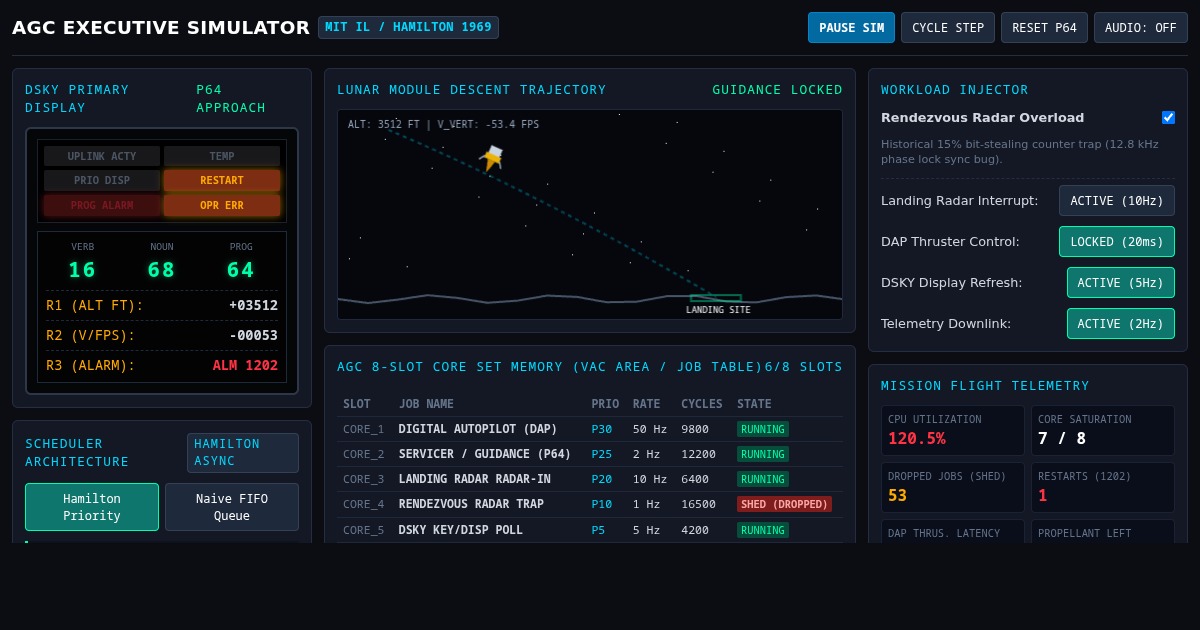Click the CPU UTILIZATION 120.5% card
1200x630 pixels.
coord(953,431)
